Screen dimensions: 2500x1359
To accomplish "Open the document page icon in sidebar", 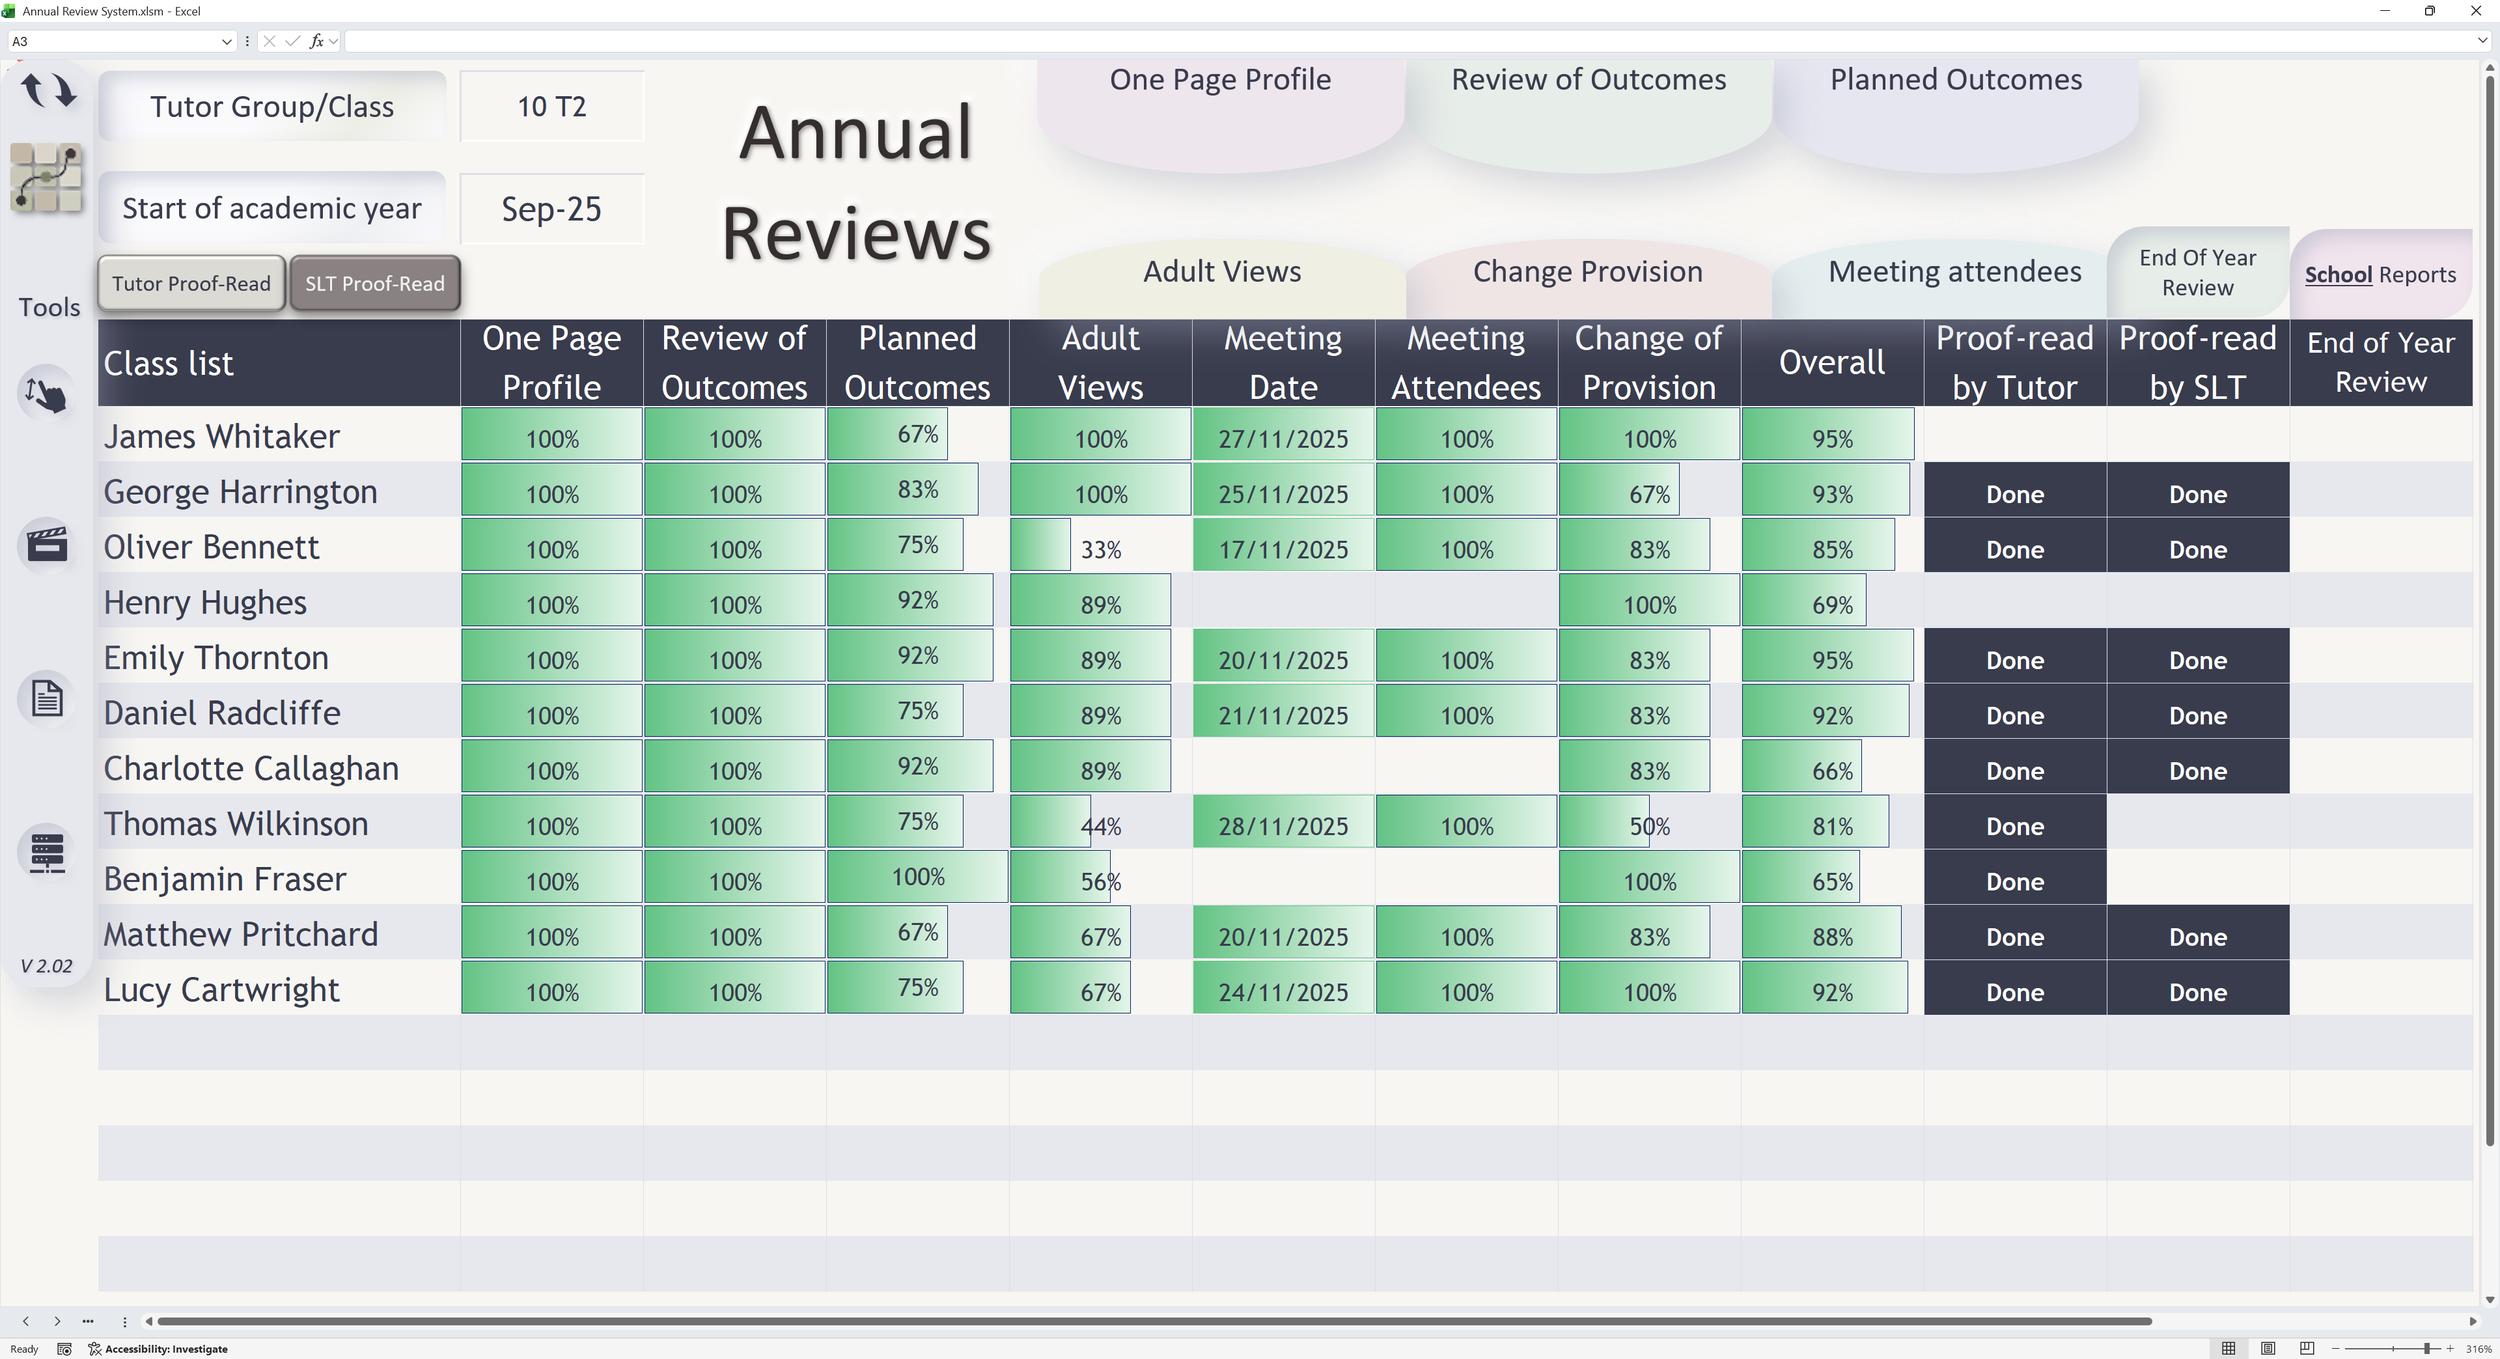I will (x=46, y=697).
